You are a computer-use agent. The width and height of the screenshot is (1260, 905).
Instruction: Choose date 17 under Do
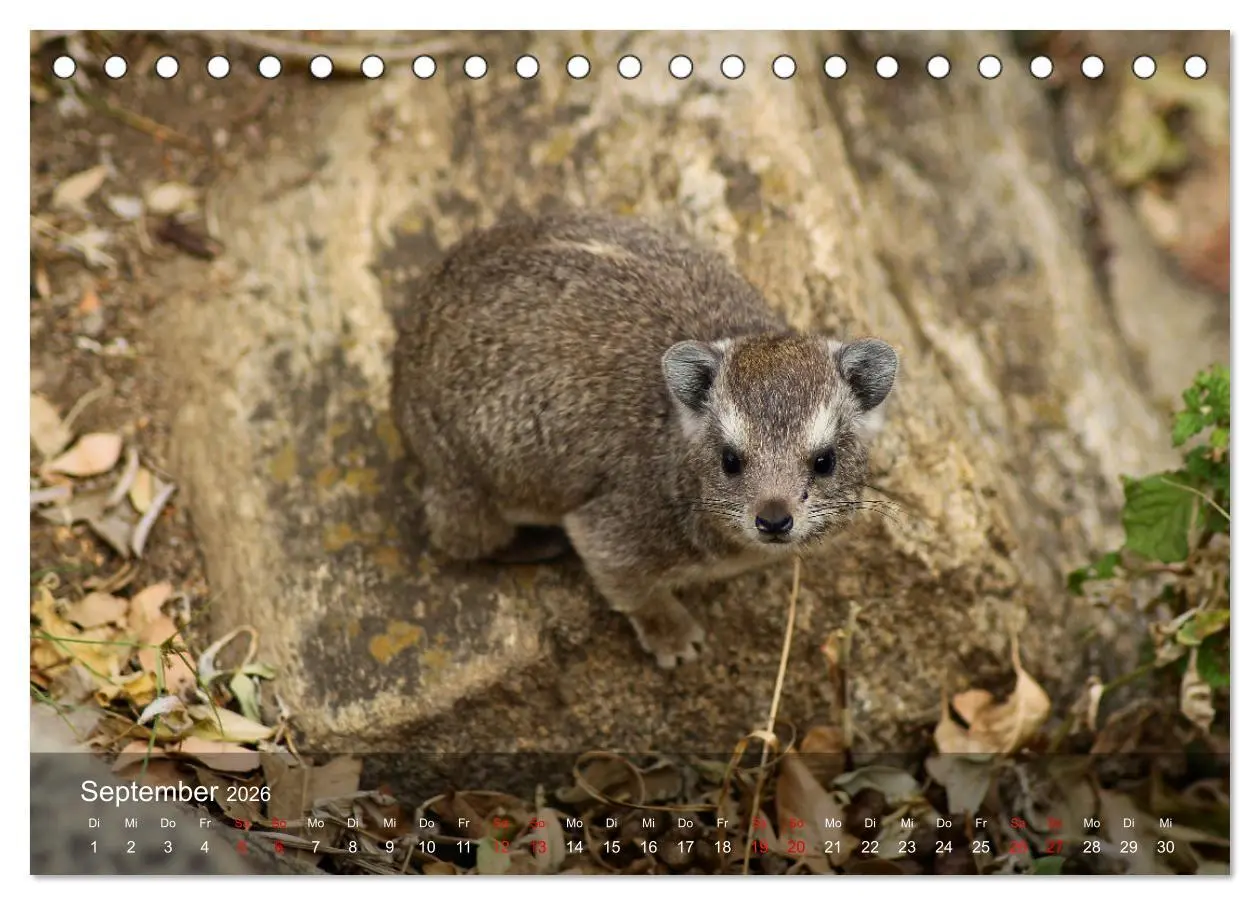[686, 847]
